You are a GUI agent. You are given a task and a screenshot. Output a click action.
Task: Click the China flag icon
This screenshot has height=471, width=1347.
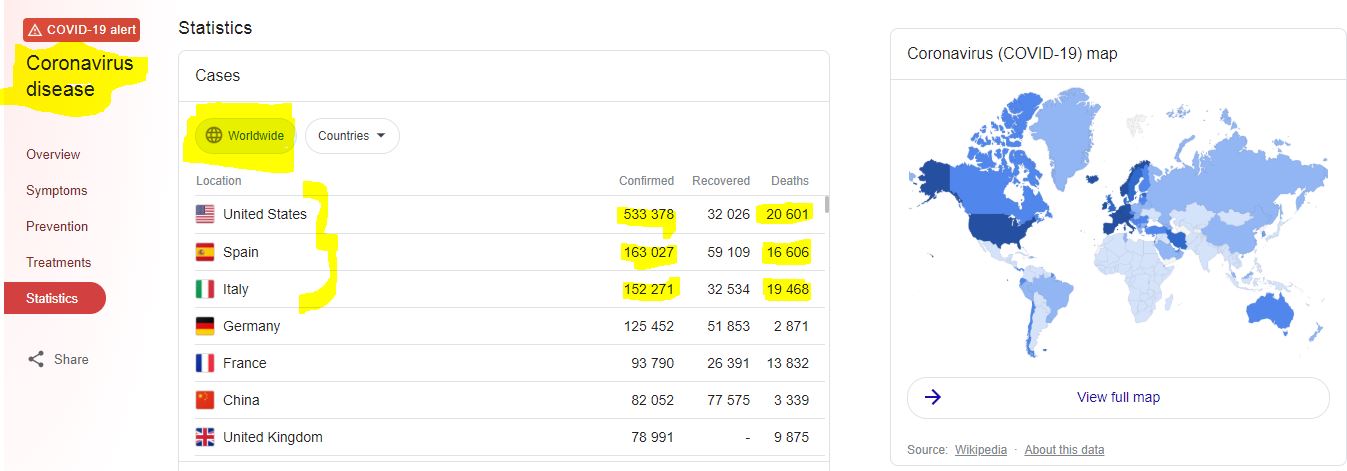point(205,400)
